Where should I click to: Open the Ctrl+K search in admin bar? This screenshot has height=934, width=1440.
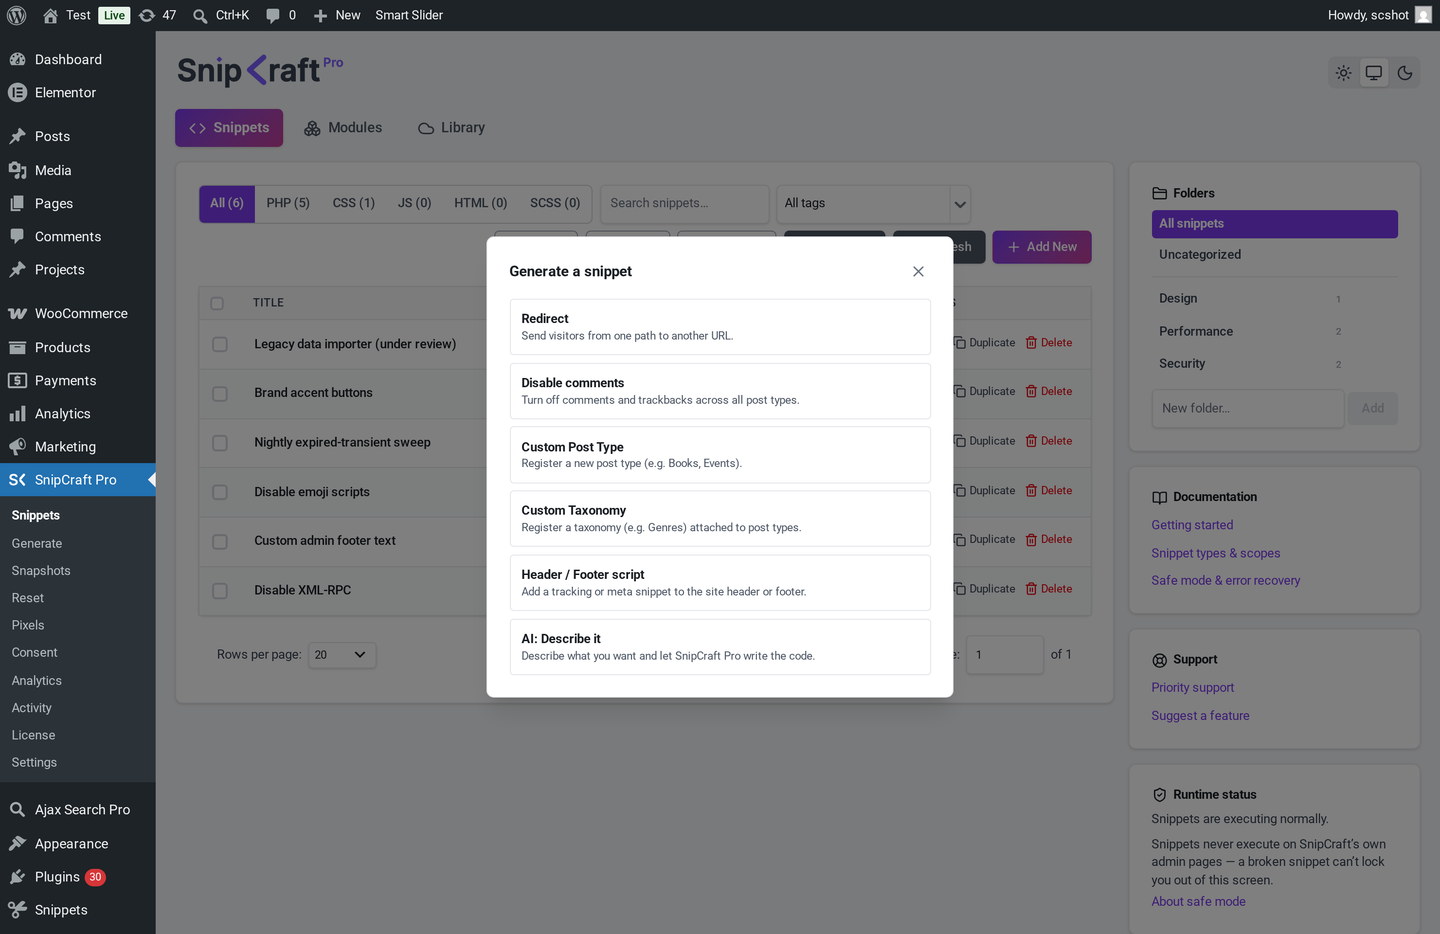(x=221, y=15)
